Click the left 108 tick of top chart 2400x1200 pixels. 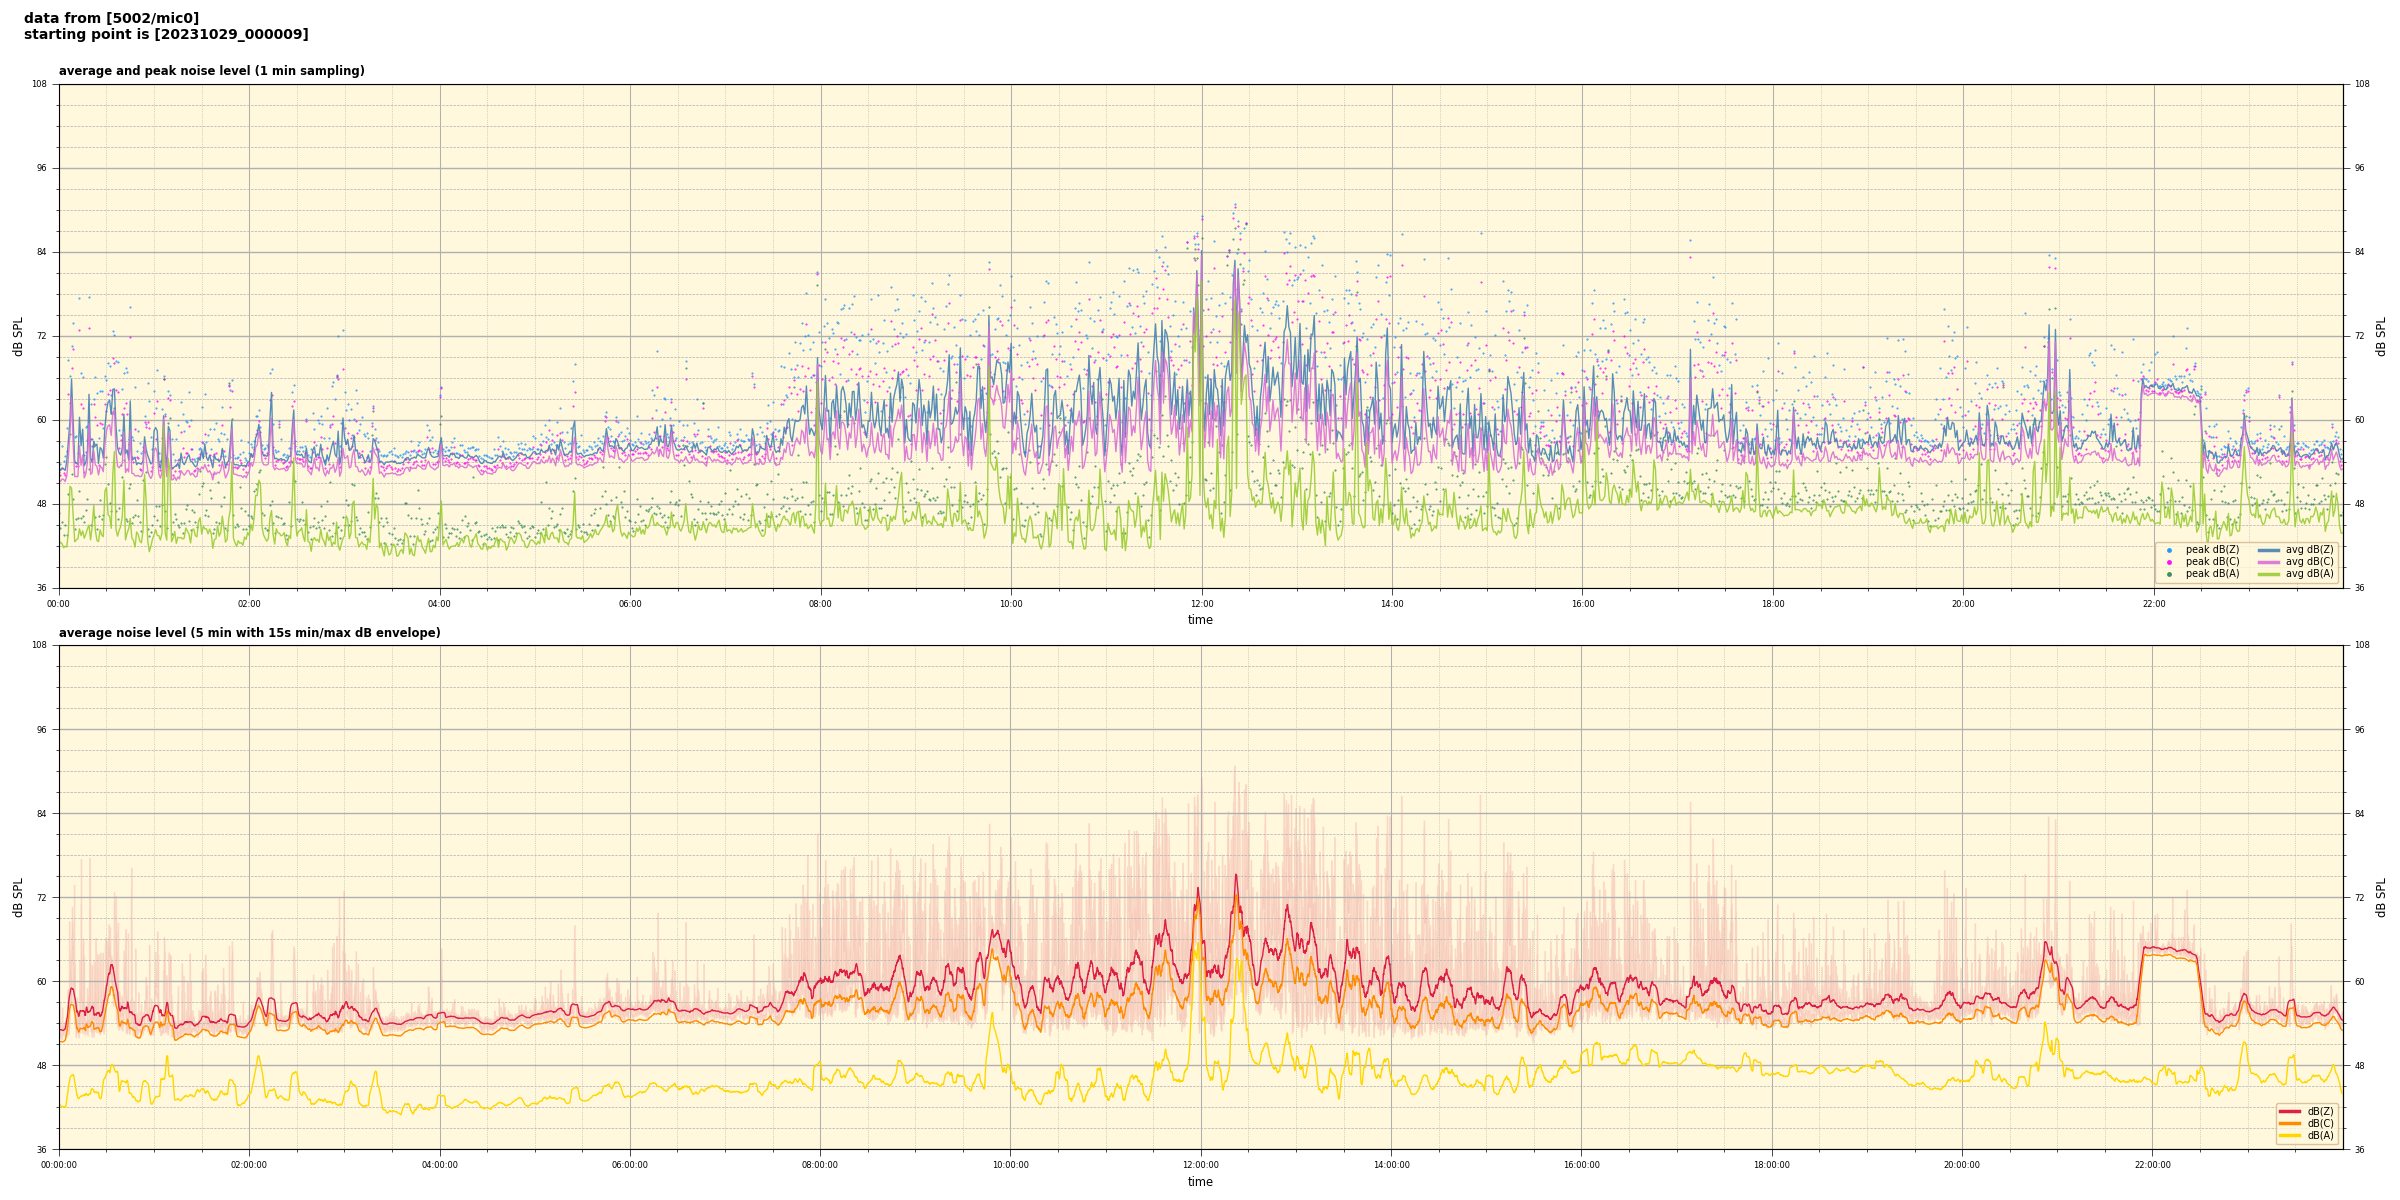pyautogui.click(x=40, y=84)
